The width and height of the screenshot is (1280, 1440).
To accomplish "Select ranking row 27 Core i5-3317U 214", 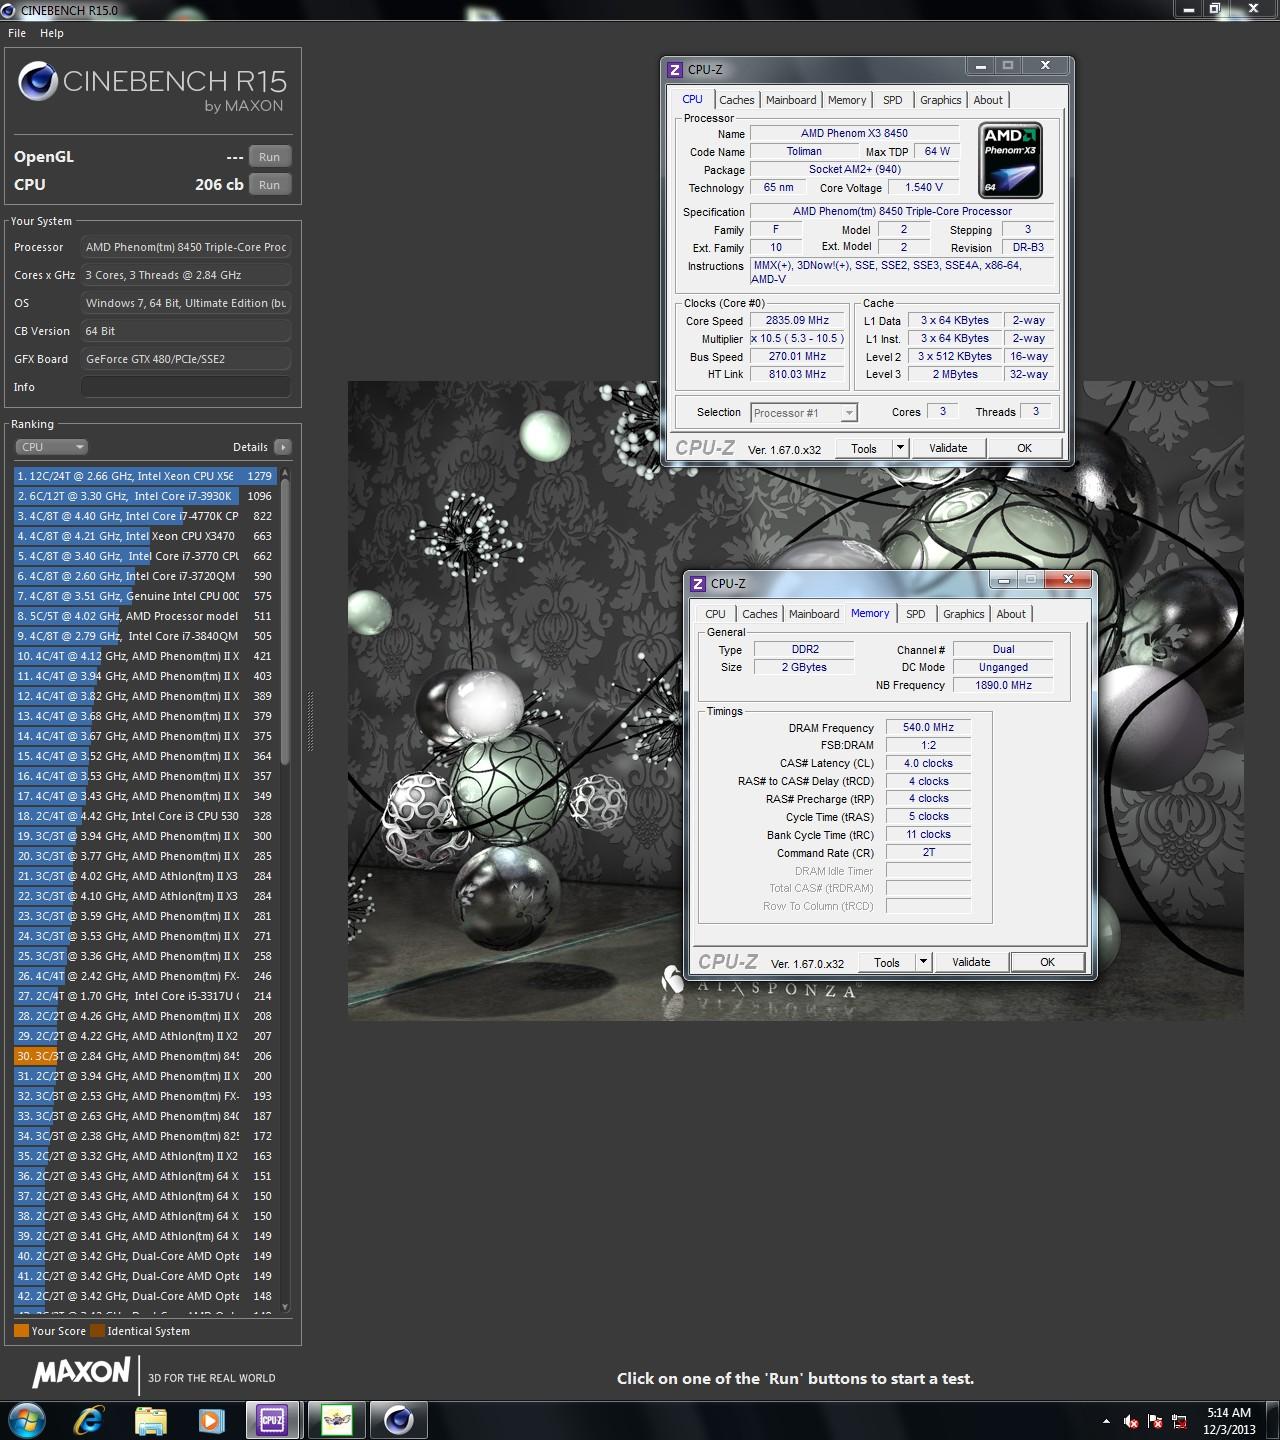I will click(x=145, y=996).
